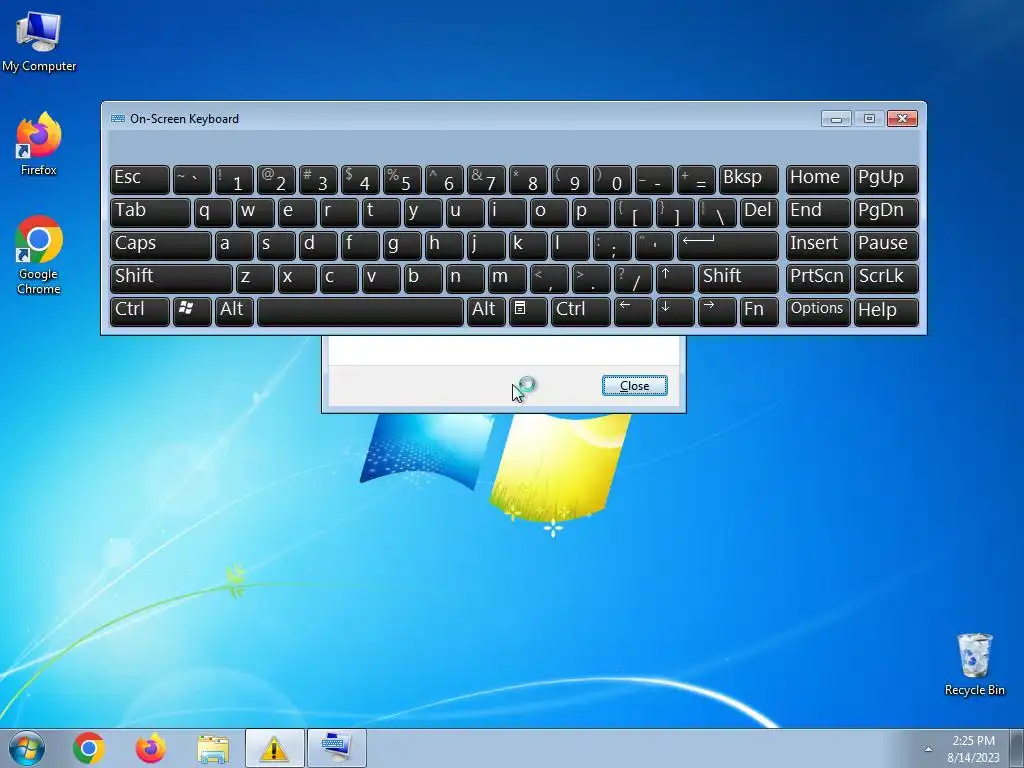Viewport: 1024px width, 768px height.
Task: Tap the comma key
Action: point(549,279)
